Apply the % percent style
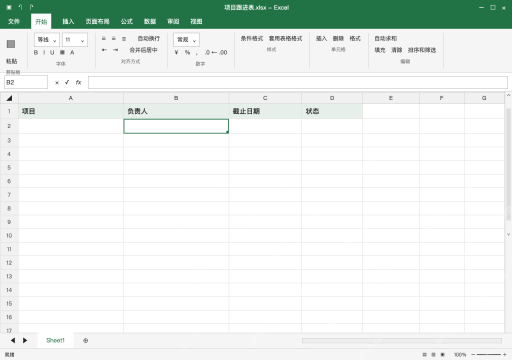 [187, 52]
